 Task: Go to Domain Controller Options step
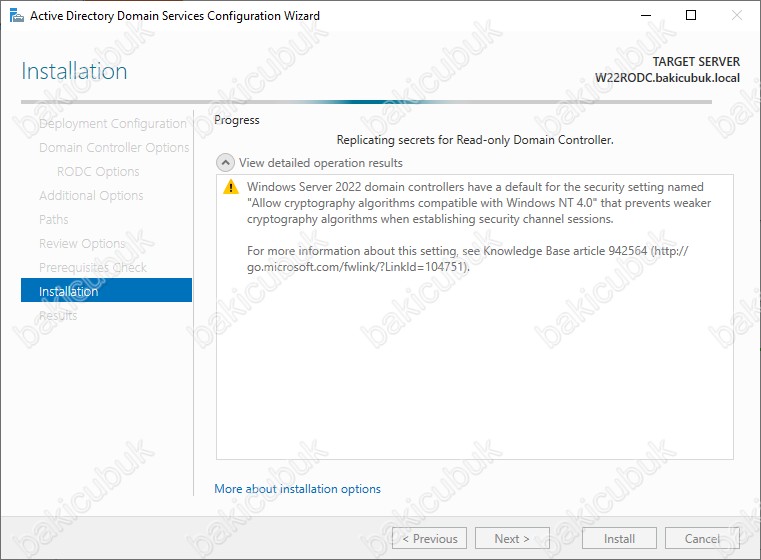click(113, 148)
